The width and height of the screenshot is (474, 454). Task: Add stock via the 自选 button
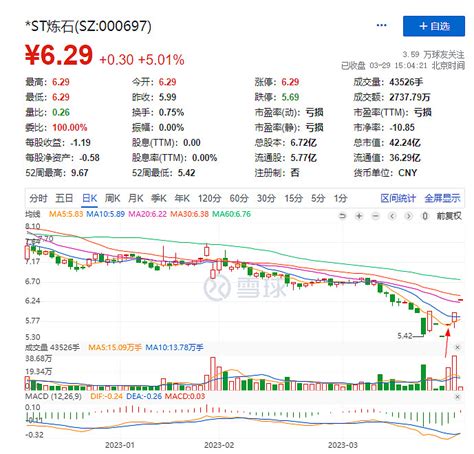coord(434,26)
